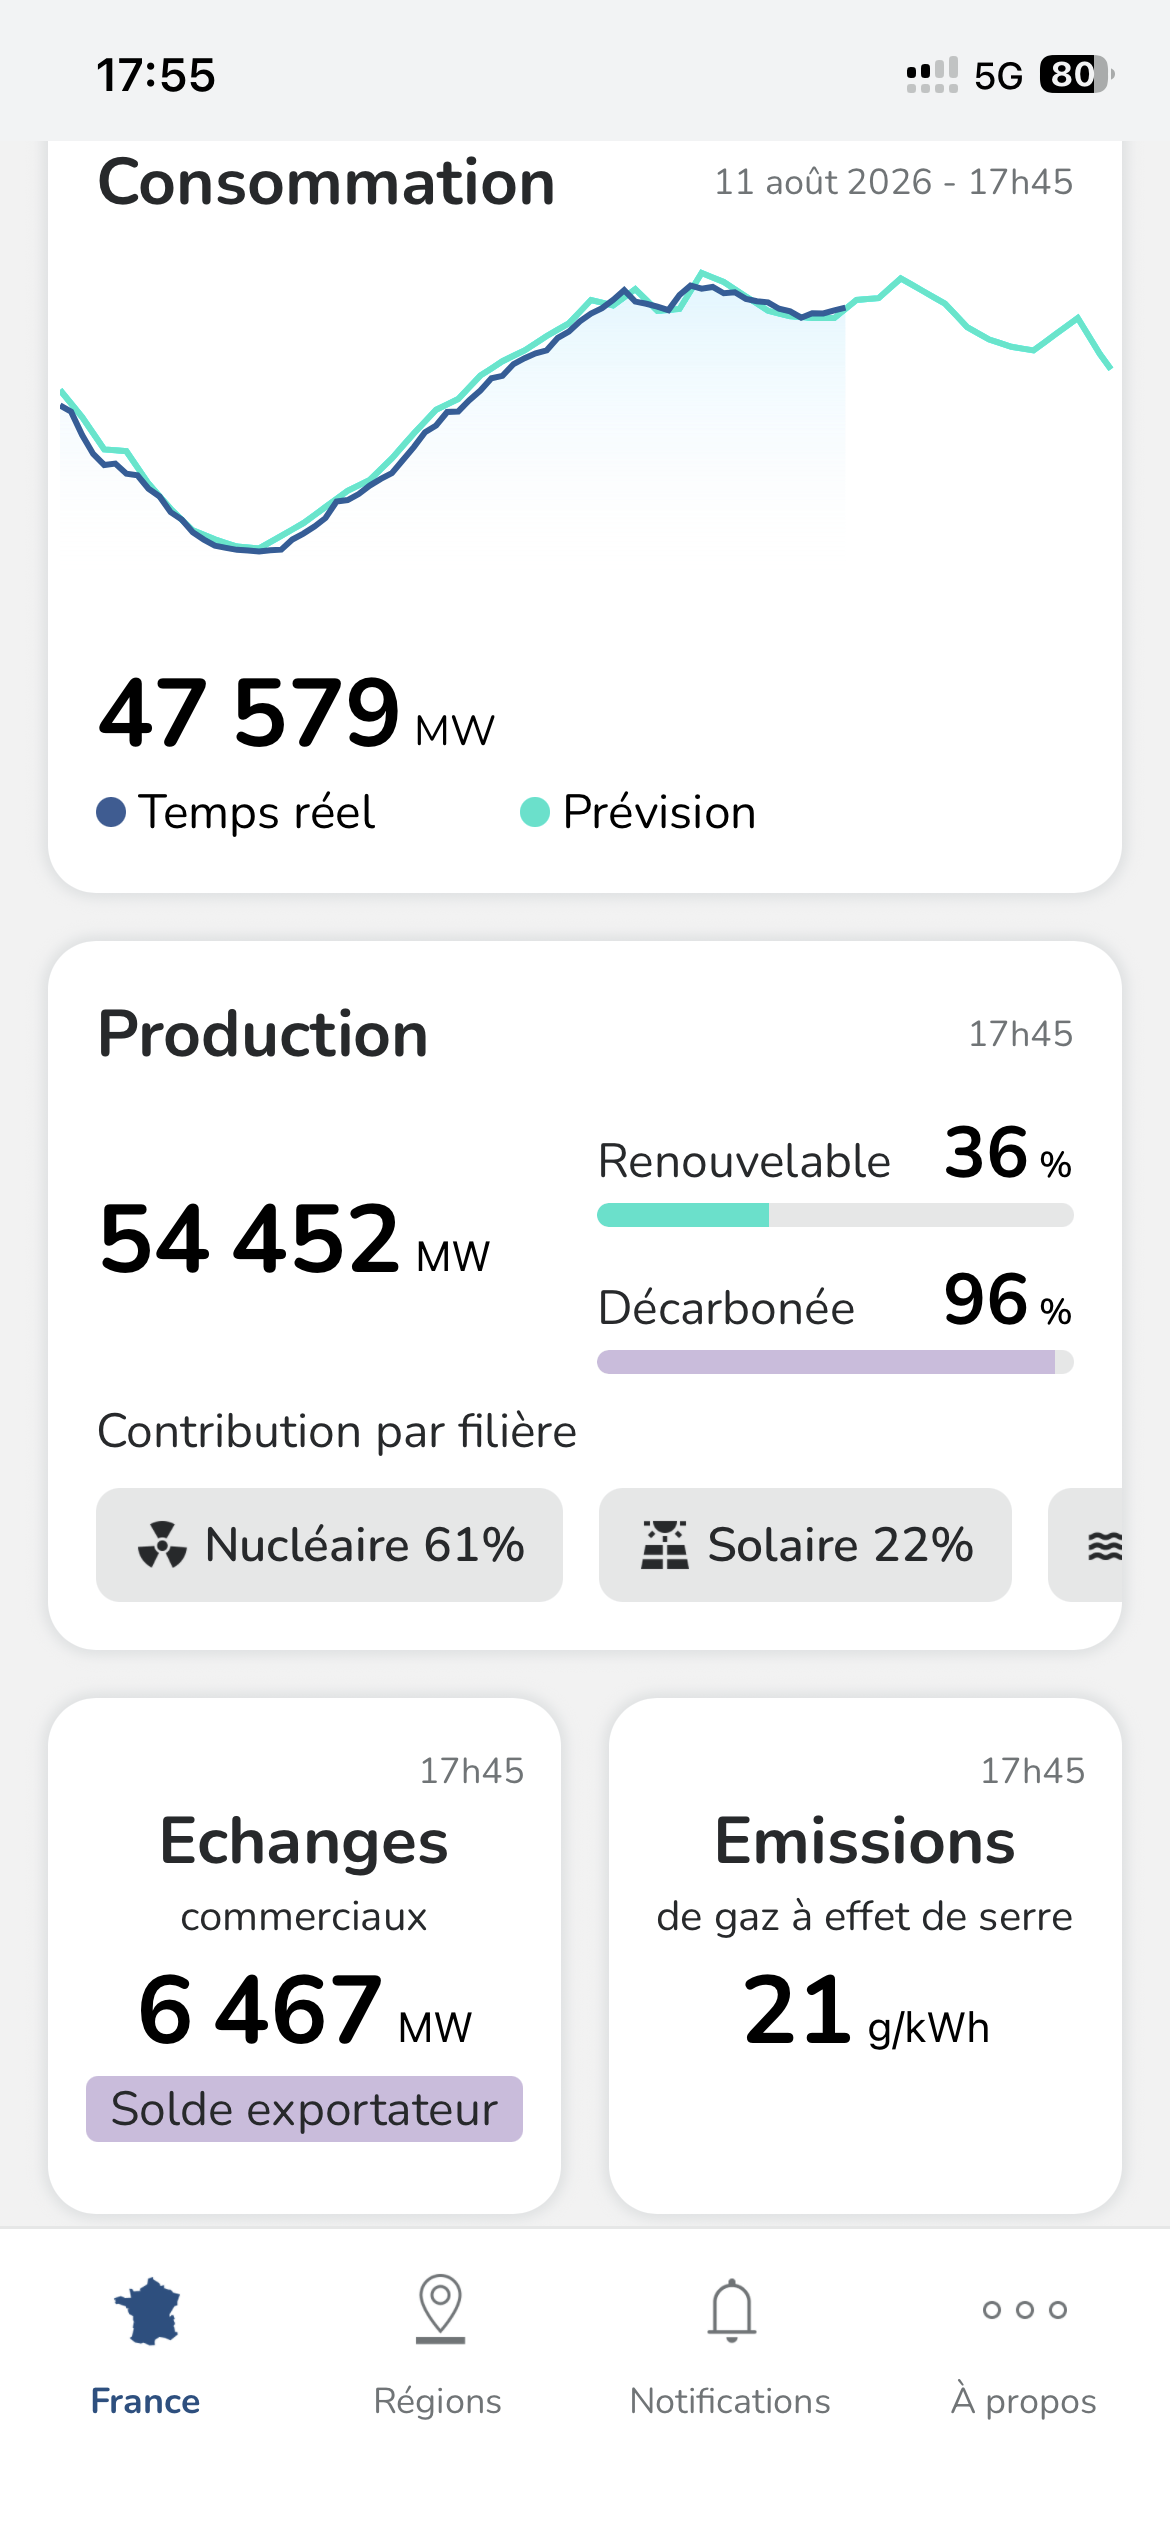
Task: Tap the France map icon
Action: (x=147, y=2311)
